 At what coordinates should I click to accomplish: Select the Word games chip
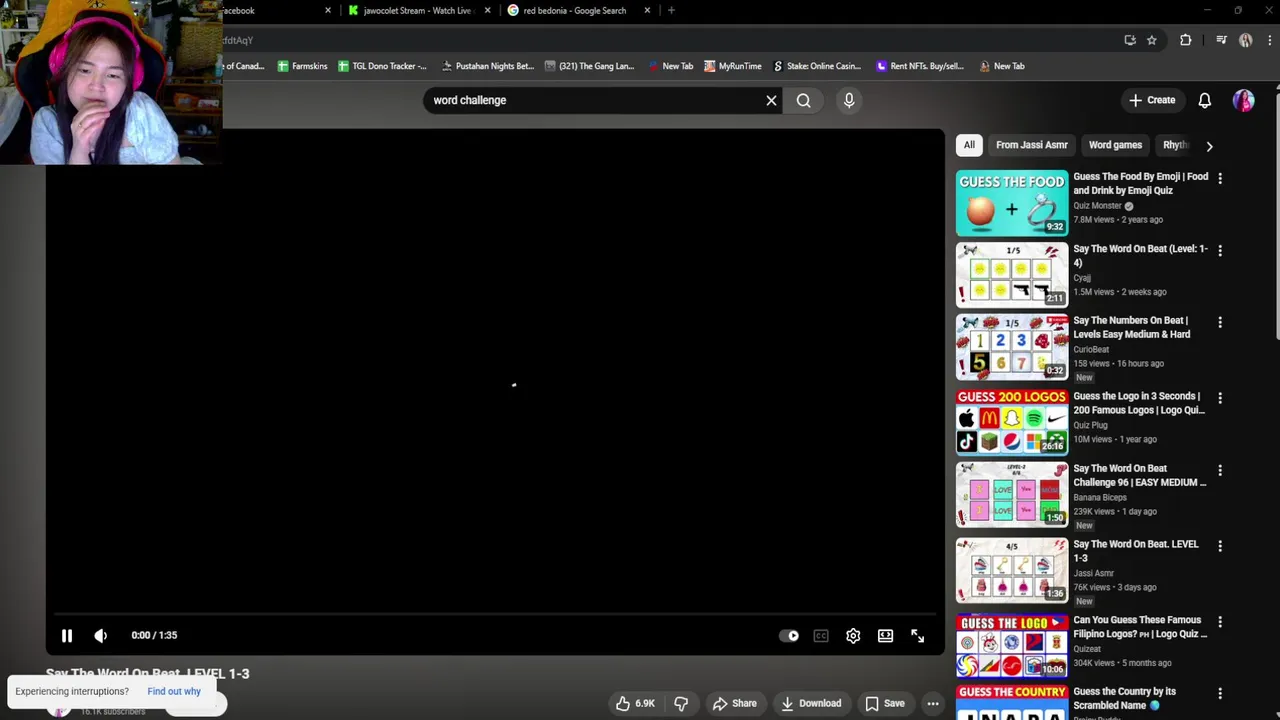click(1115, 145)
